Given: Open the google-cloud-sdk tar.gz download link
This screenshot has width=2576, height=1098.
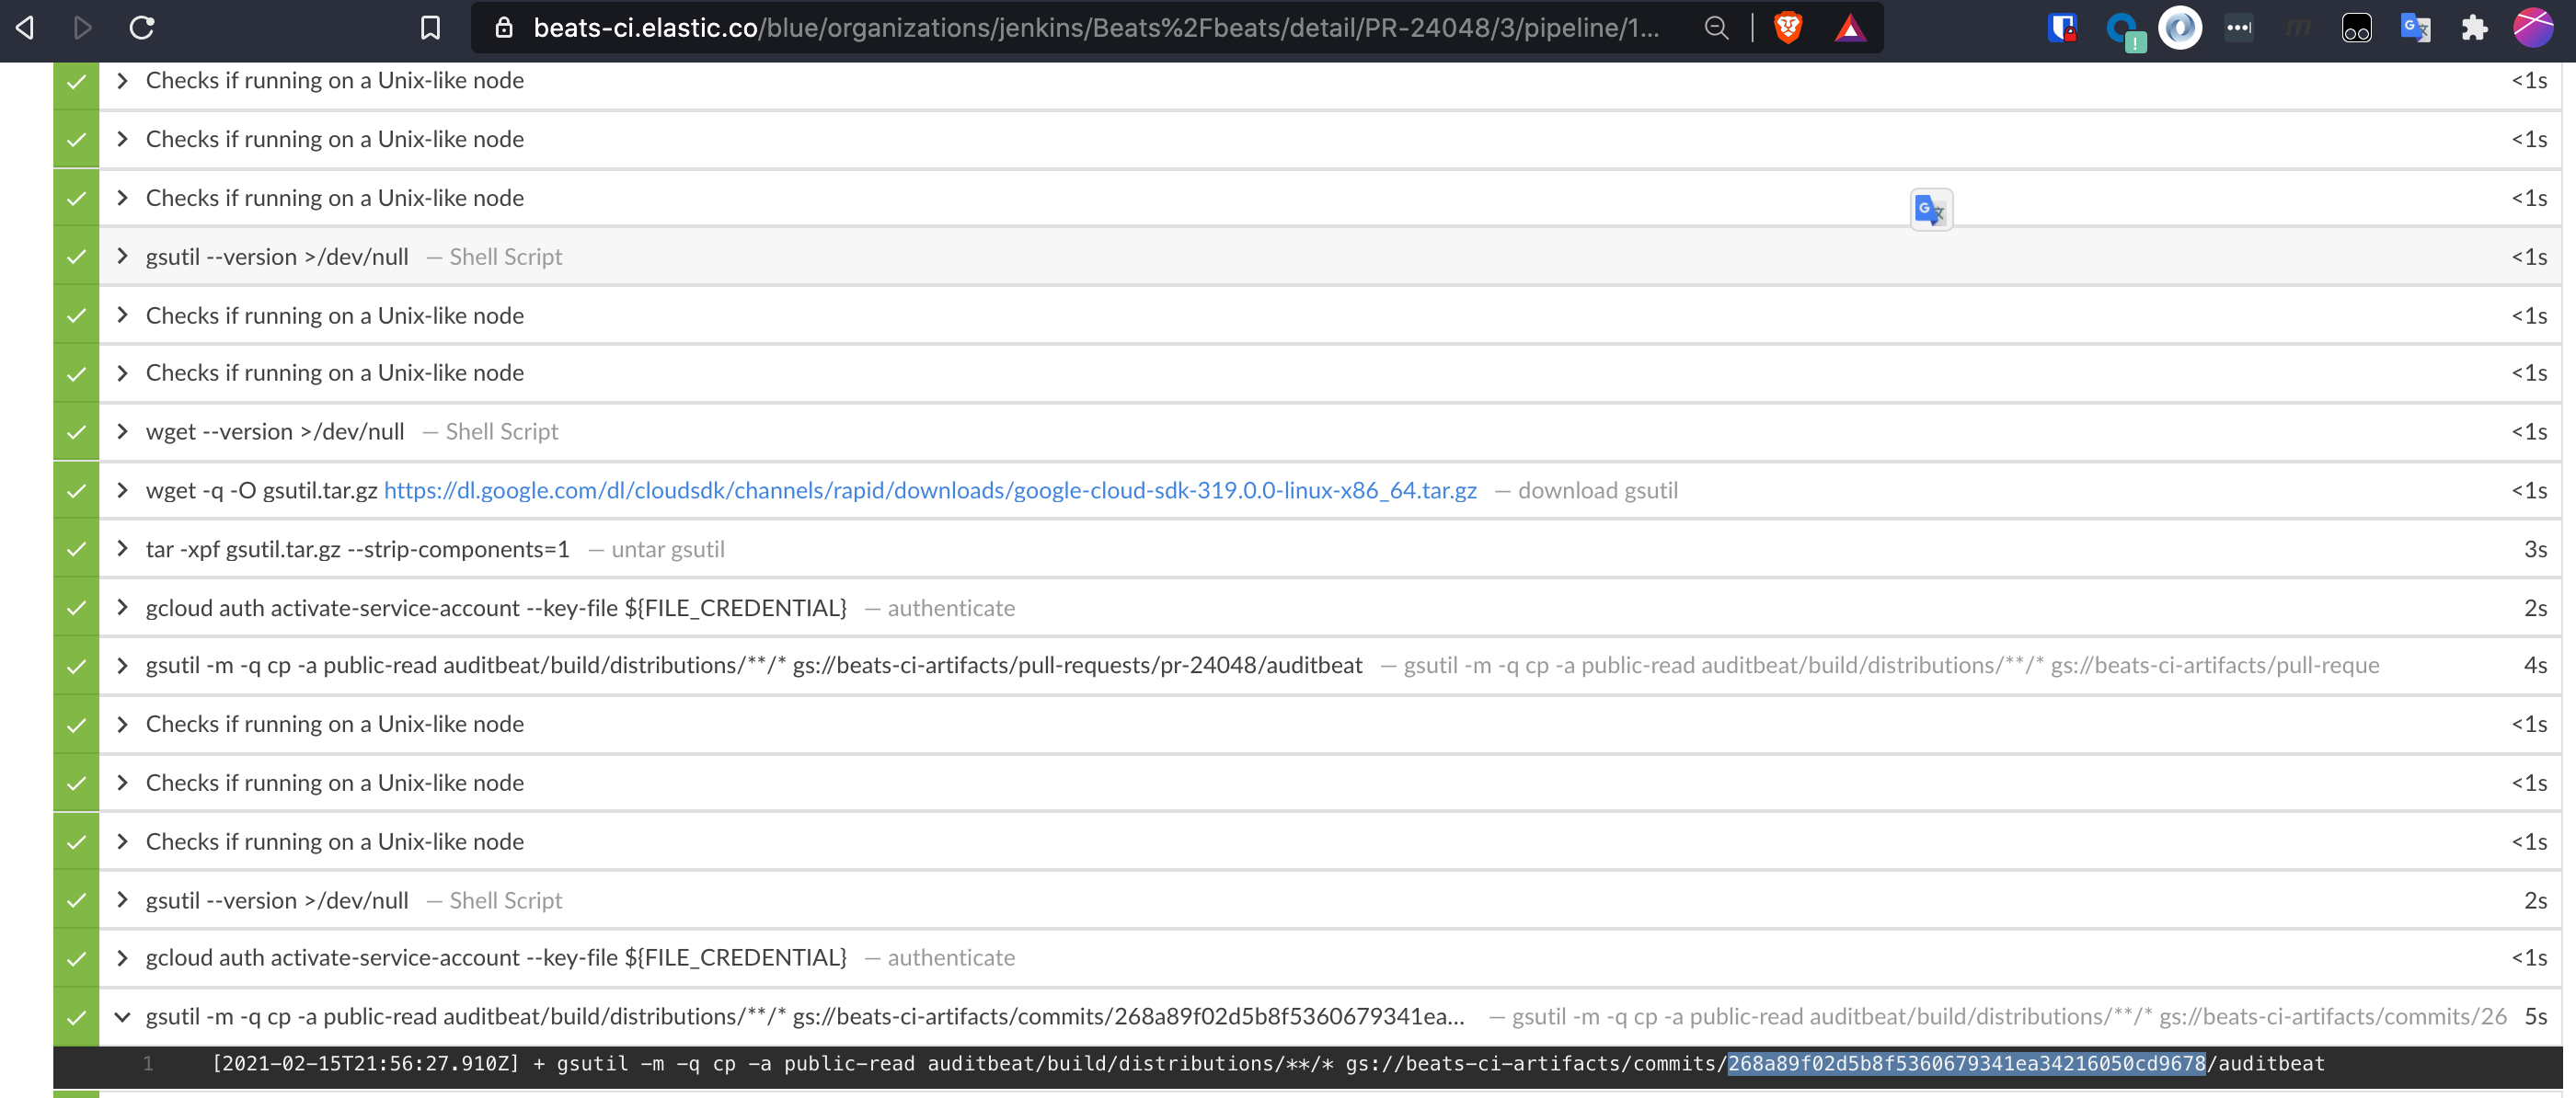Looking at the screenshot, I should click(930, 490).
